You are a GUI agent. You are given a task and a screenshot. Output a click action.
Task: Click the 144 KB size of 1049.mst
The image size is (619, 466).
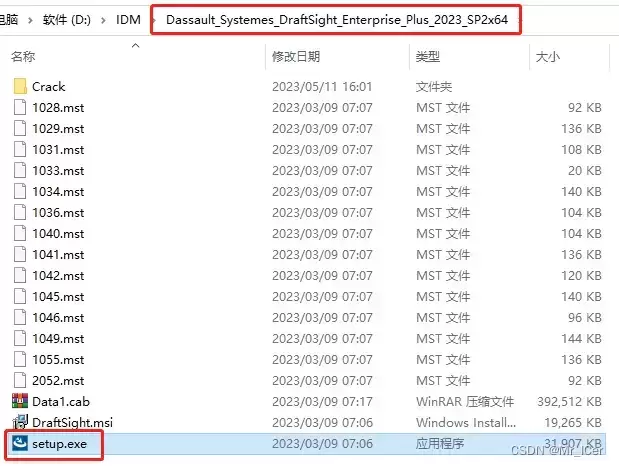(x=581, y=338)
